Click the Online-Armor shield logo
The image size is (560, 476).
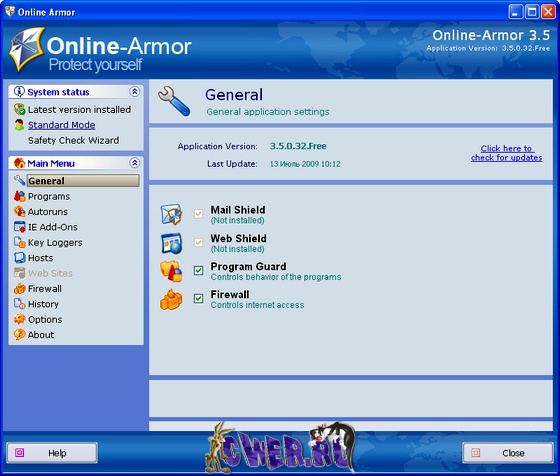[x=27, y=49]
